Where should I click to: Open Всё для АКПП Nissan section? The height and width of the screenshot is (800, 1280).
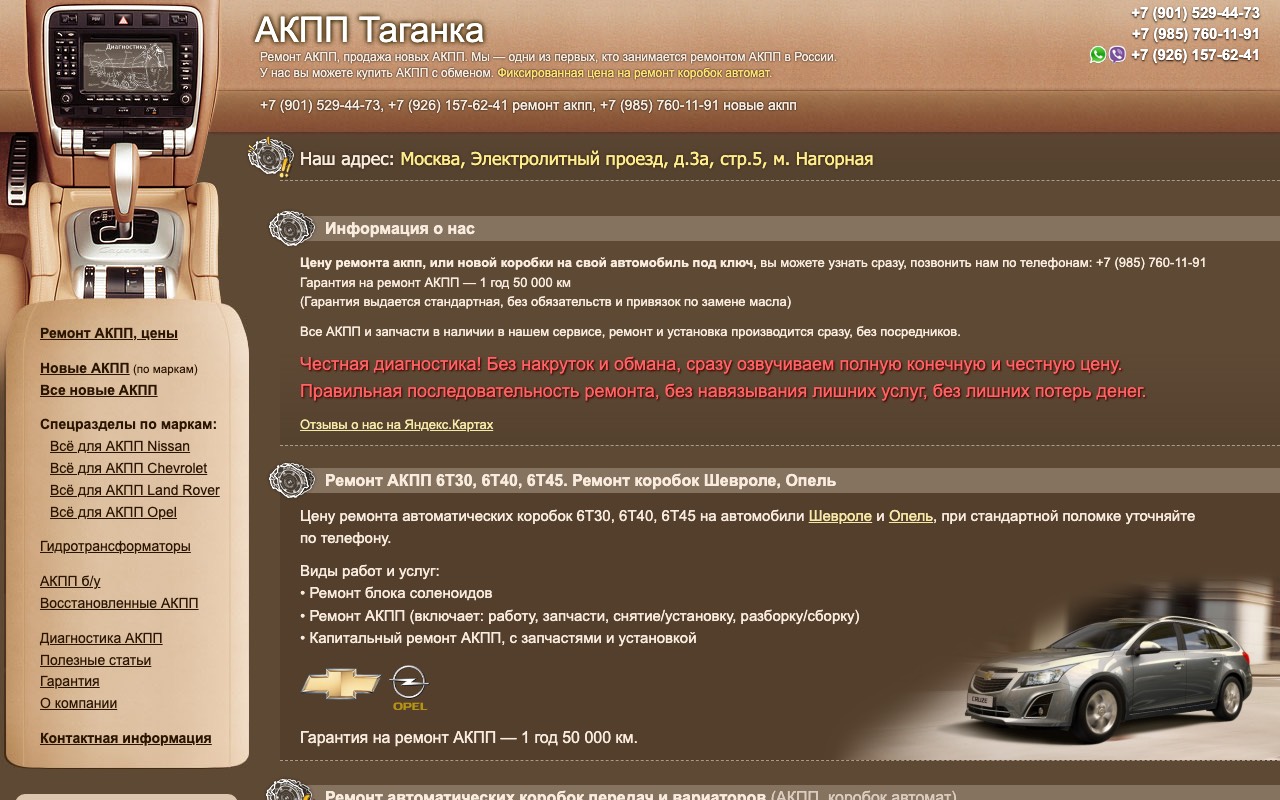click(x=120, y=446)
